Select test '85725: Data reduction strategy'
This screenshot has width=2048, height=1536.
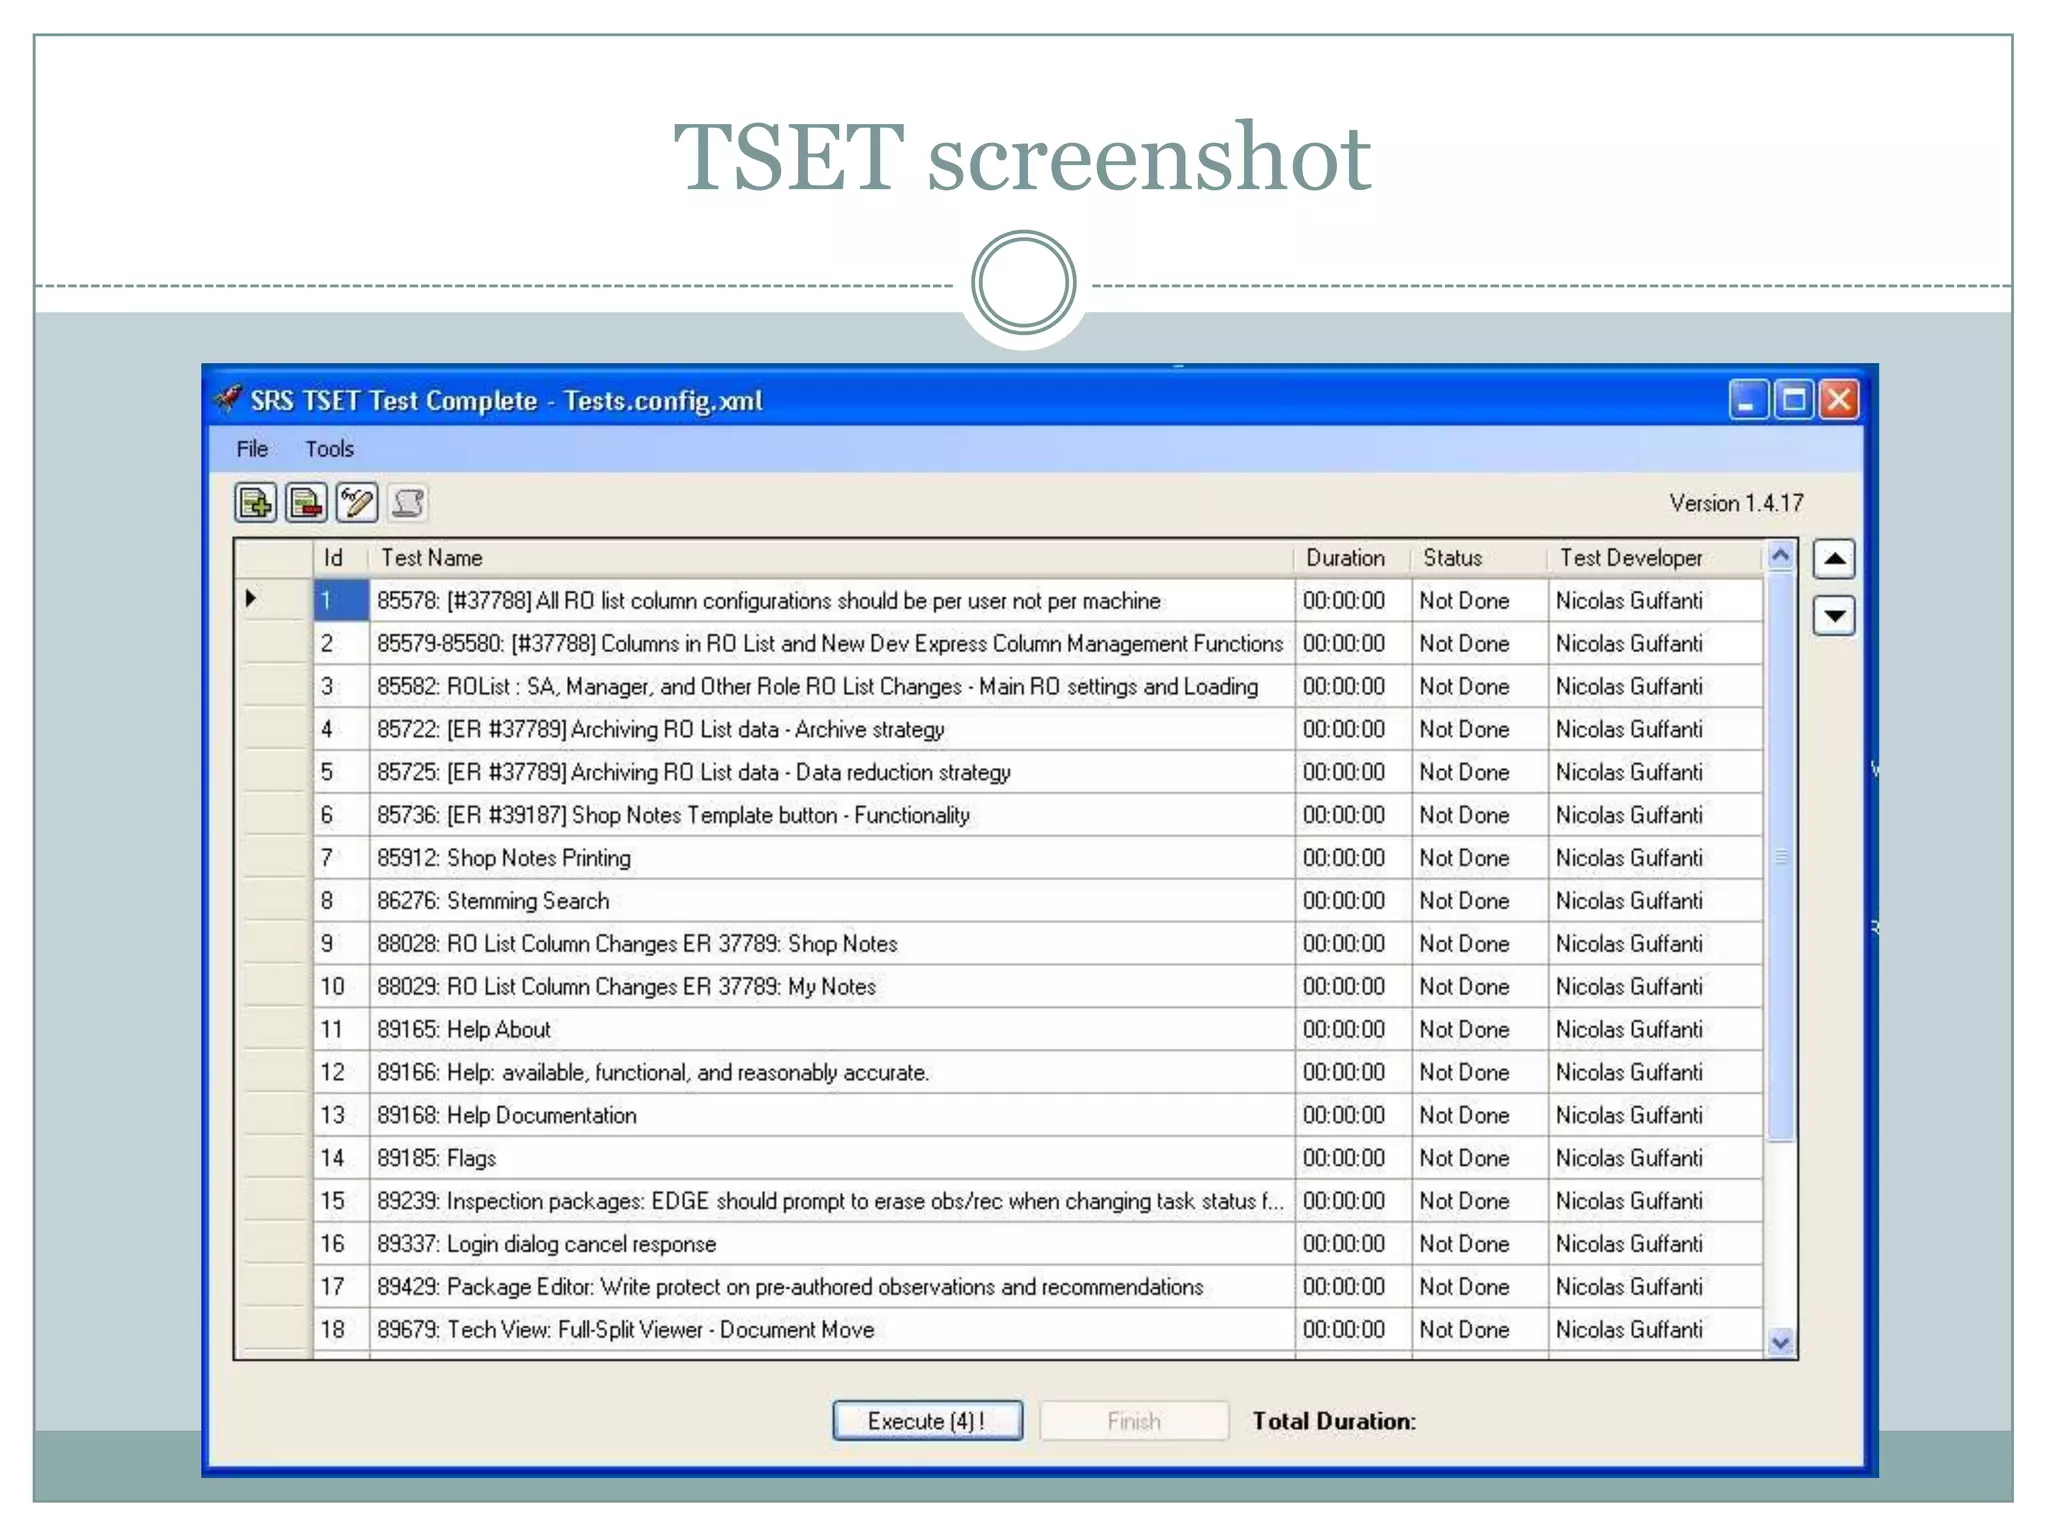[832, 773]
